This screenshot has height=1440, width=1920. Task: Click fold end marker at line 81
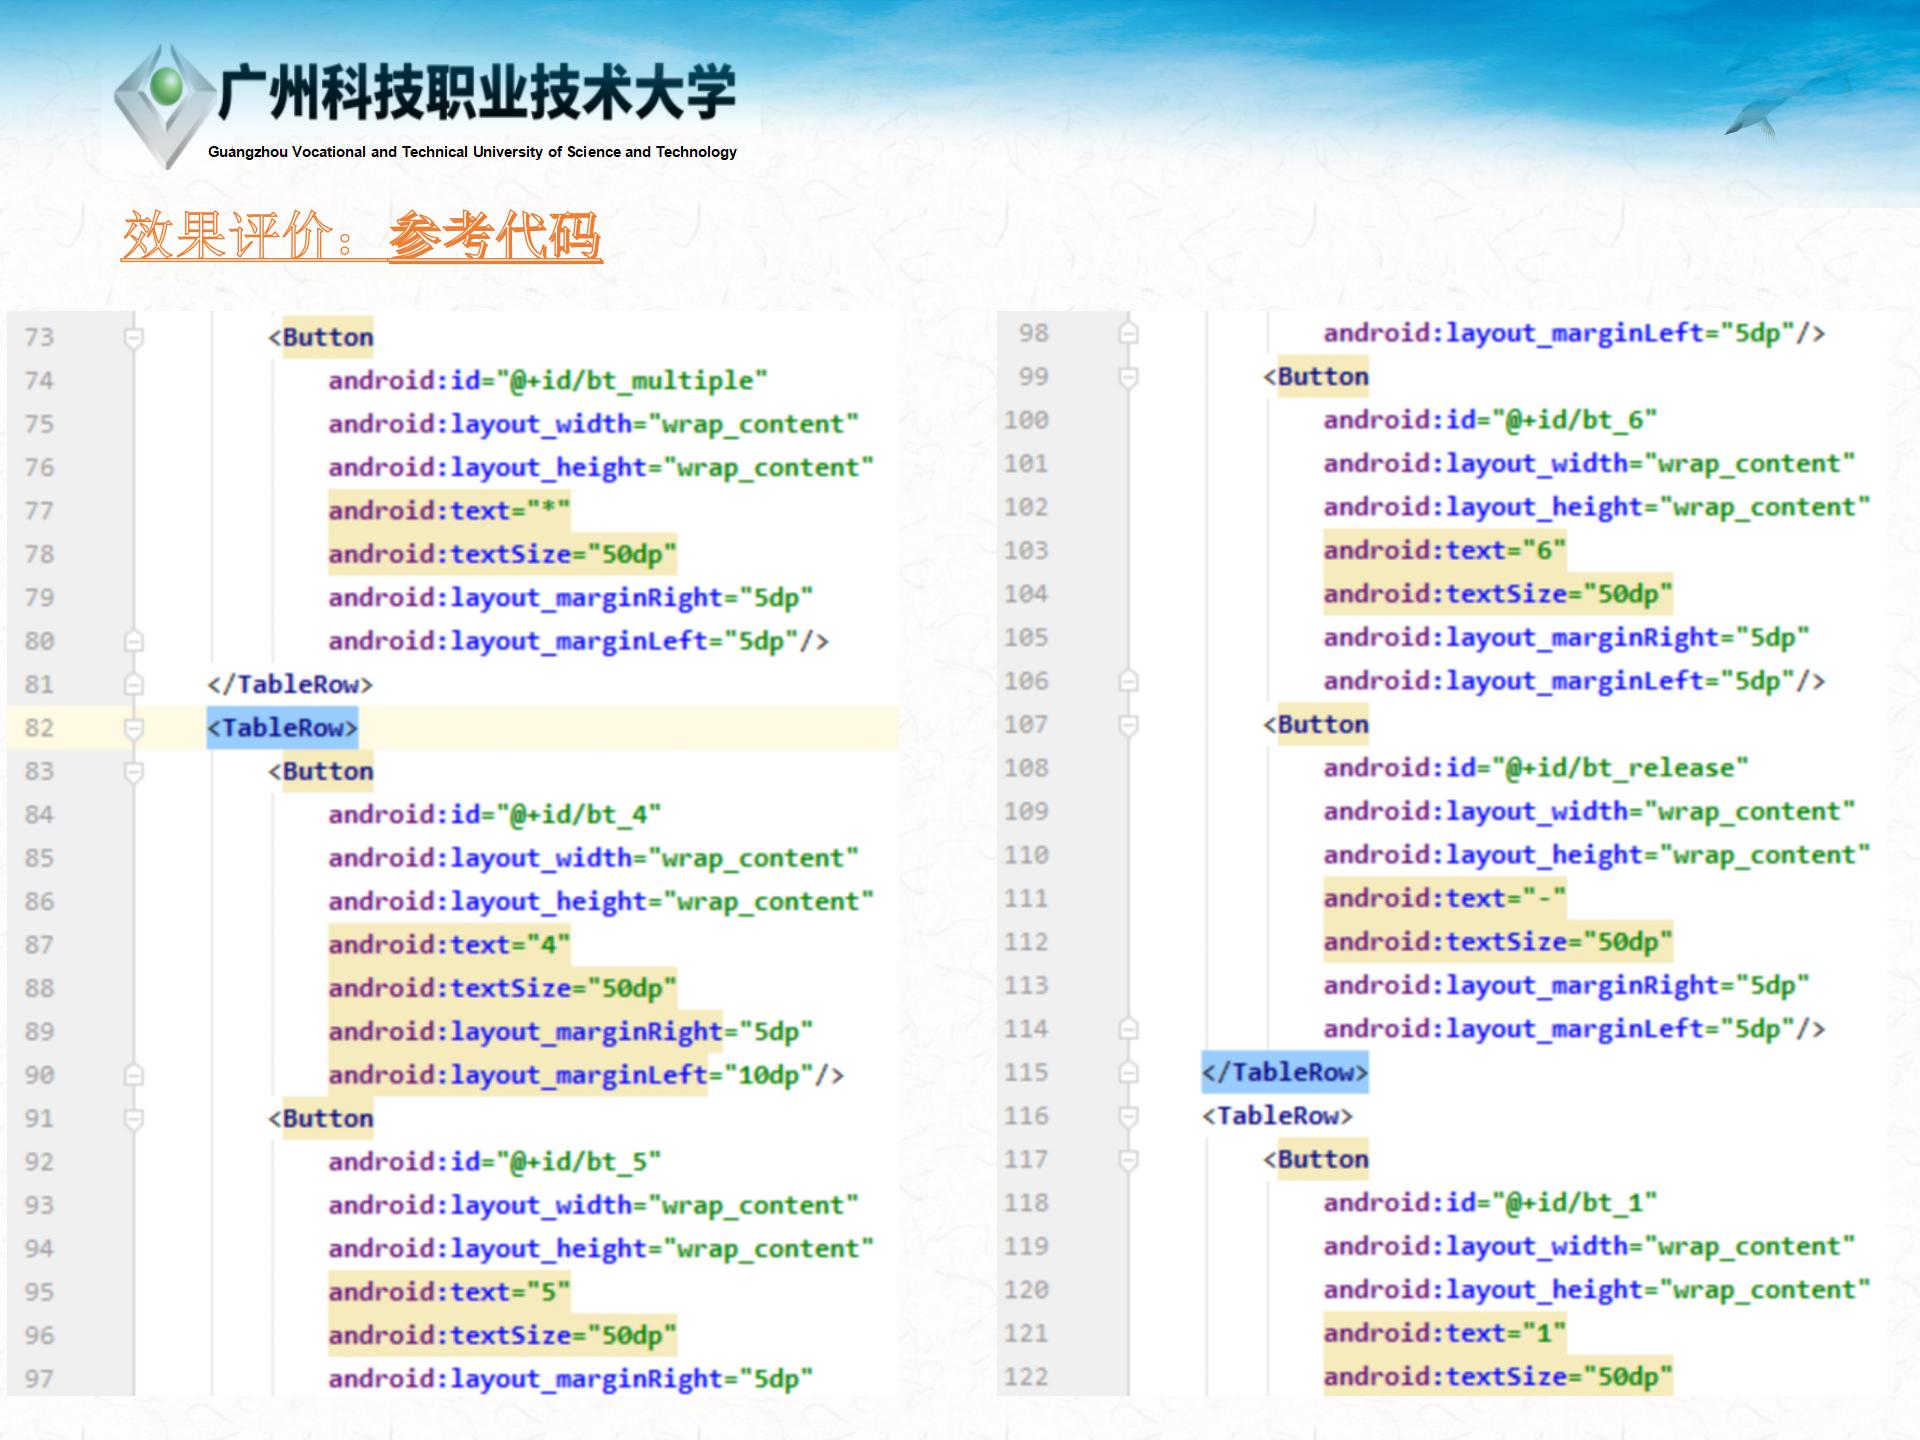coord(133,685)
